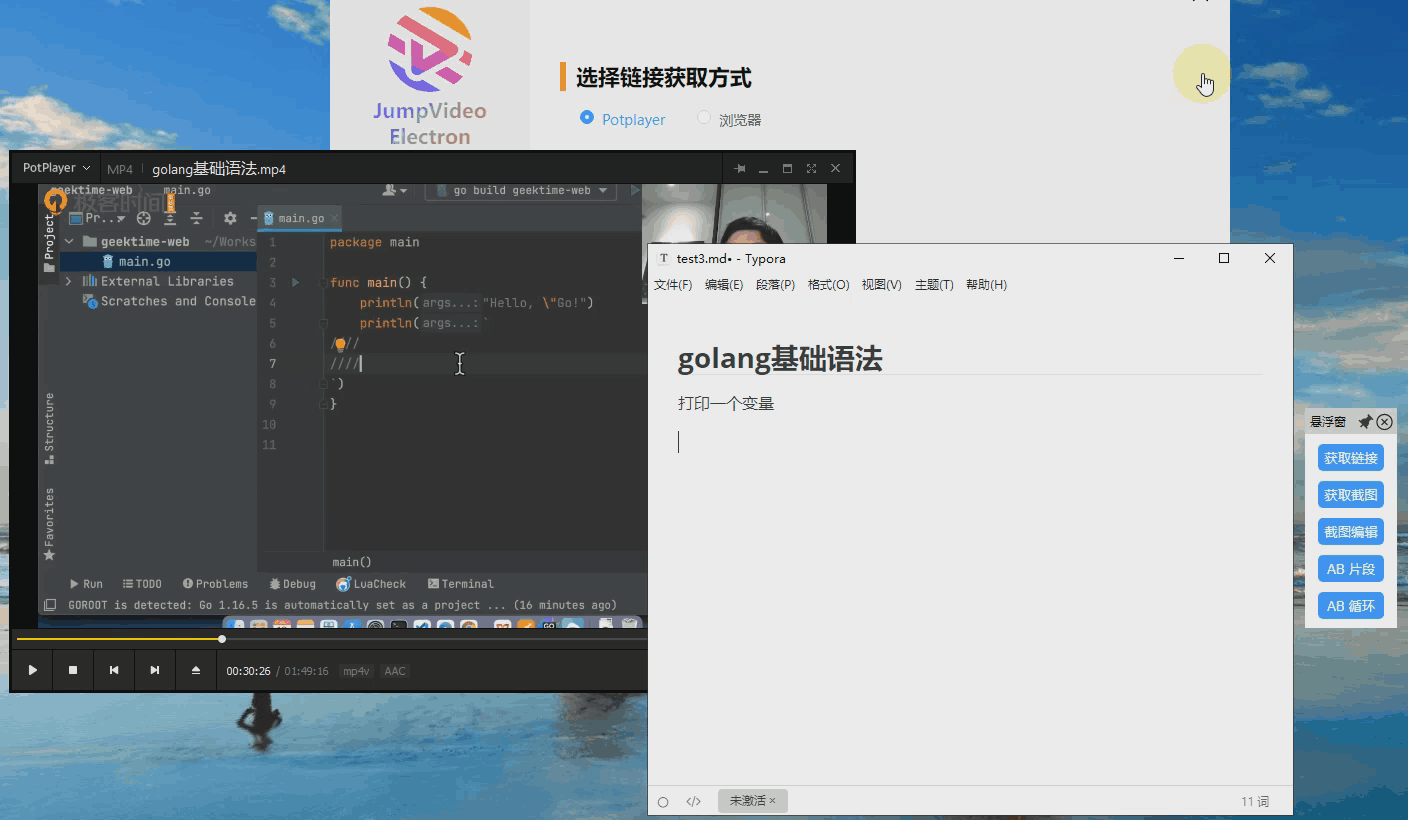Click the 获取链接 button

coord(1350,458)
